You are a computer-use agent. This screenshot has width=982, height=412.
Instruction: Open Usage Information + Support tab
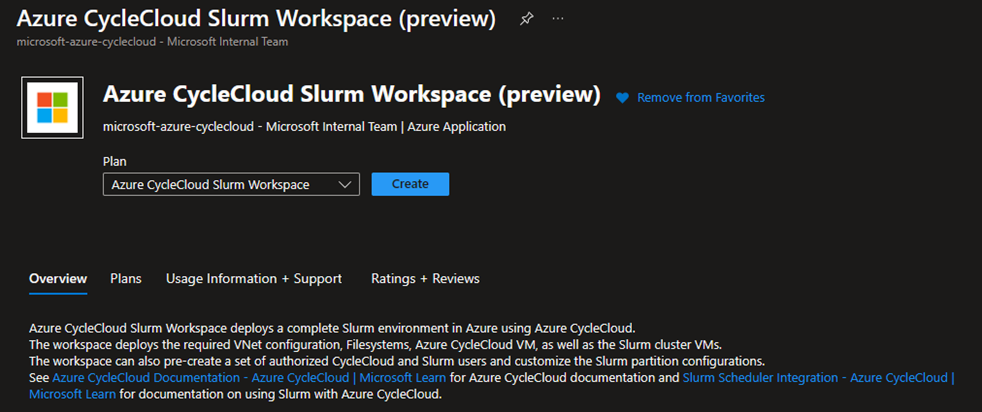(254, 279)
